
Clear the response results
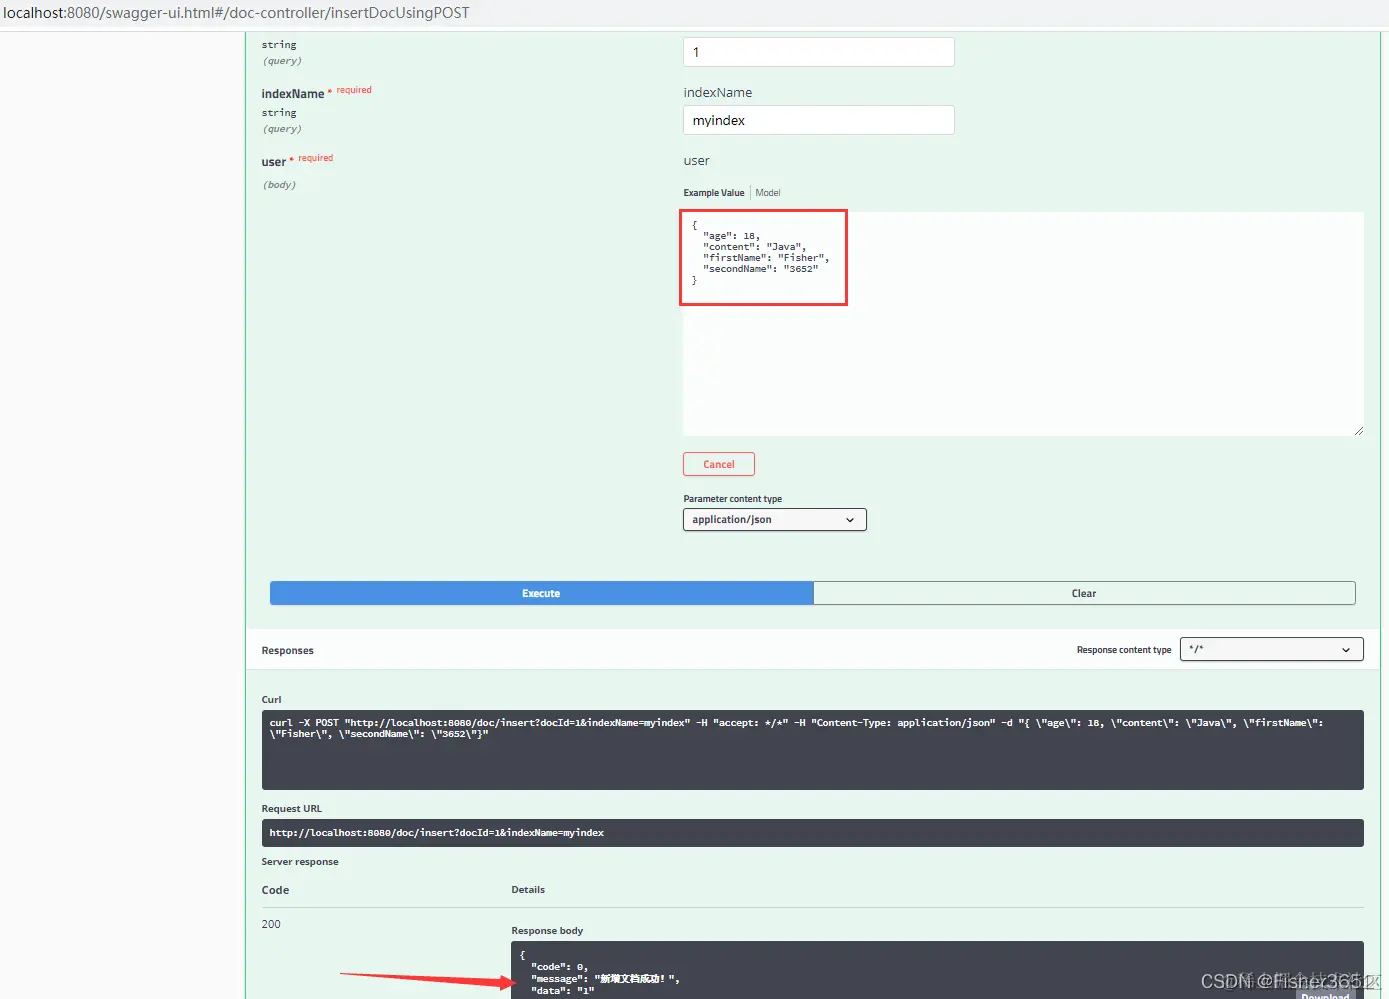tap(1084, 593)
